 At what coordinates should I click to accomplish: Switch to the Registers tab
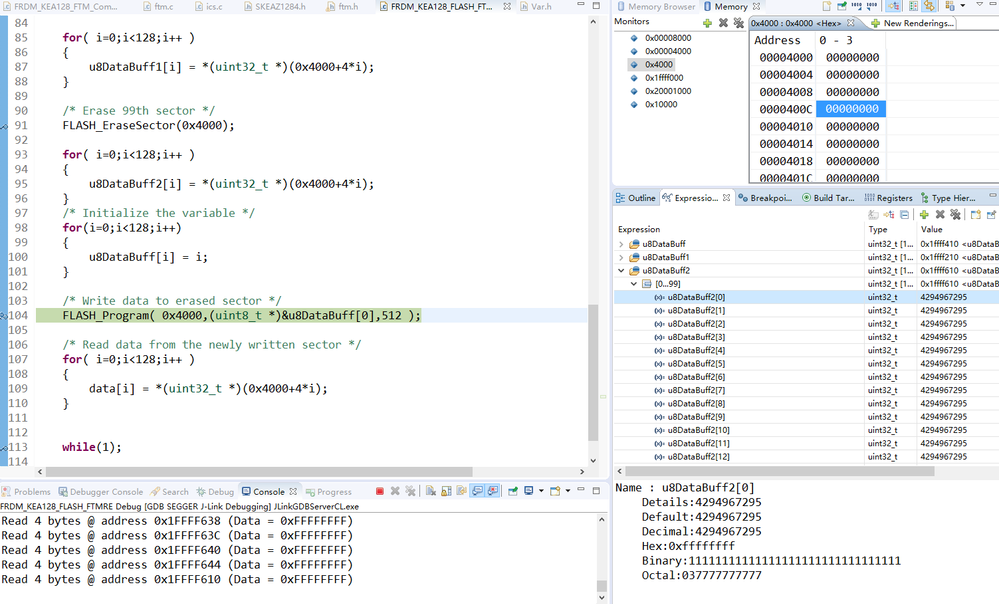tap(889, 198)
